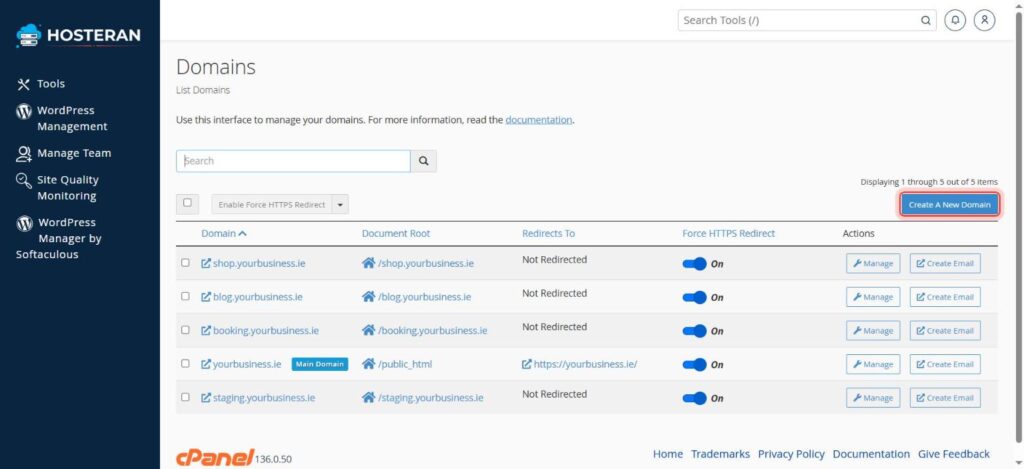Viewport: 1024px width, 469px height.
Task: Open Privacy Policy footer link
Action: coord(792,454)
